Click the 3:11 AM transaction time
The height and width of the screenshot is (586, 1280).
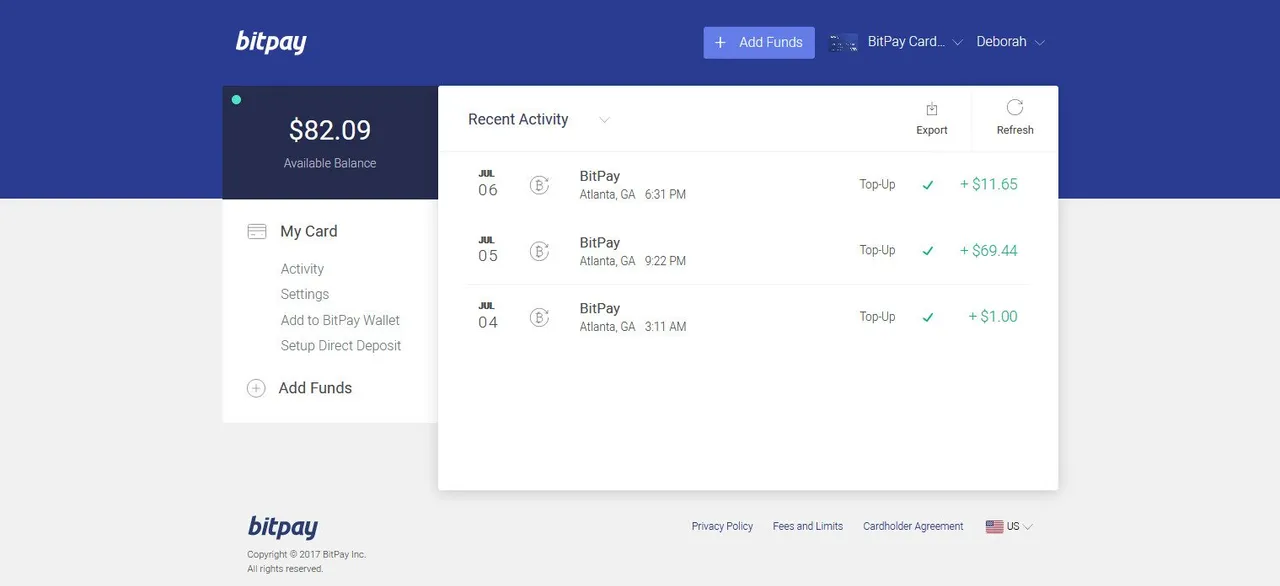pyautogui.click(x=665, y=327)
